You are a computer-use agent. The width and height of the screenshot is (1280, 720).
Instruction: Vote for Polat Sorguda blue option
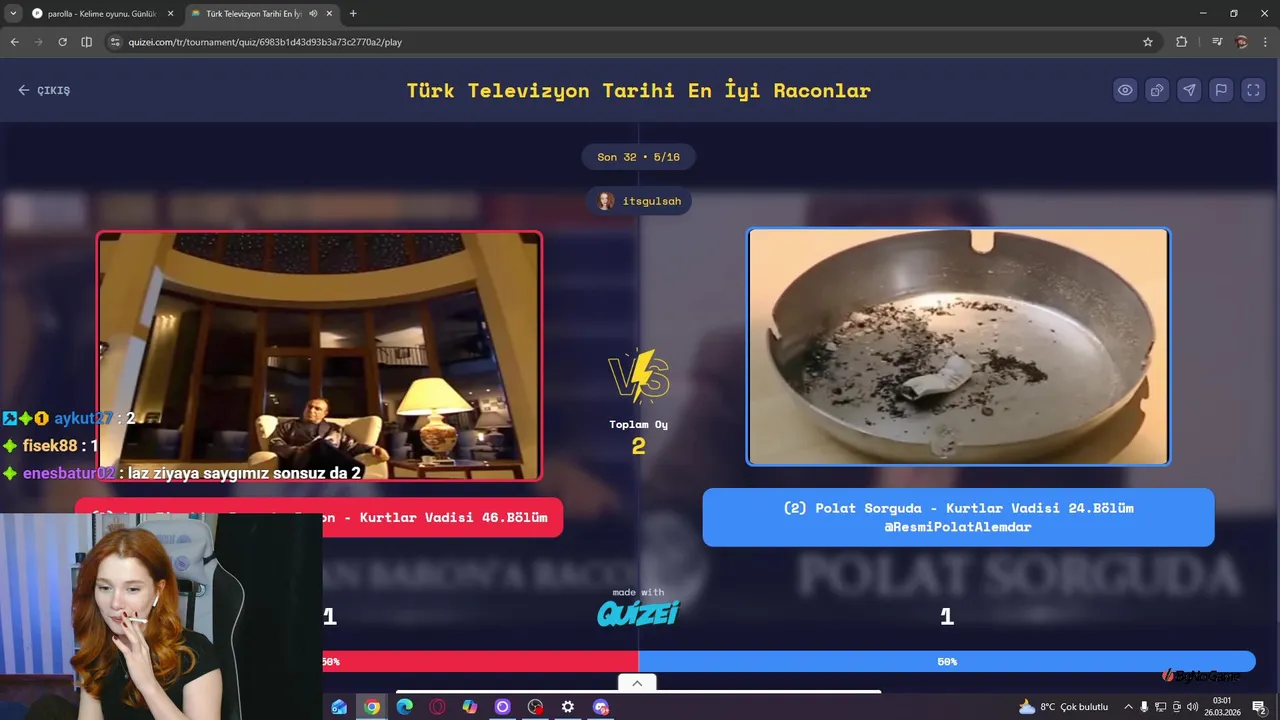[x=958, y=517]
